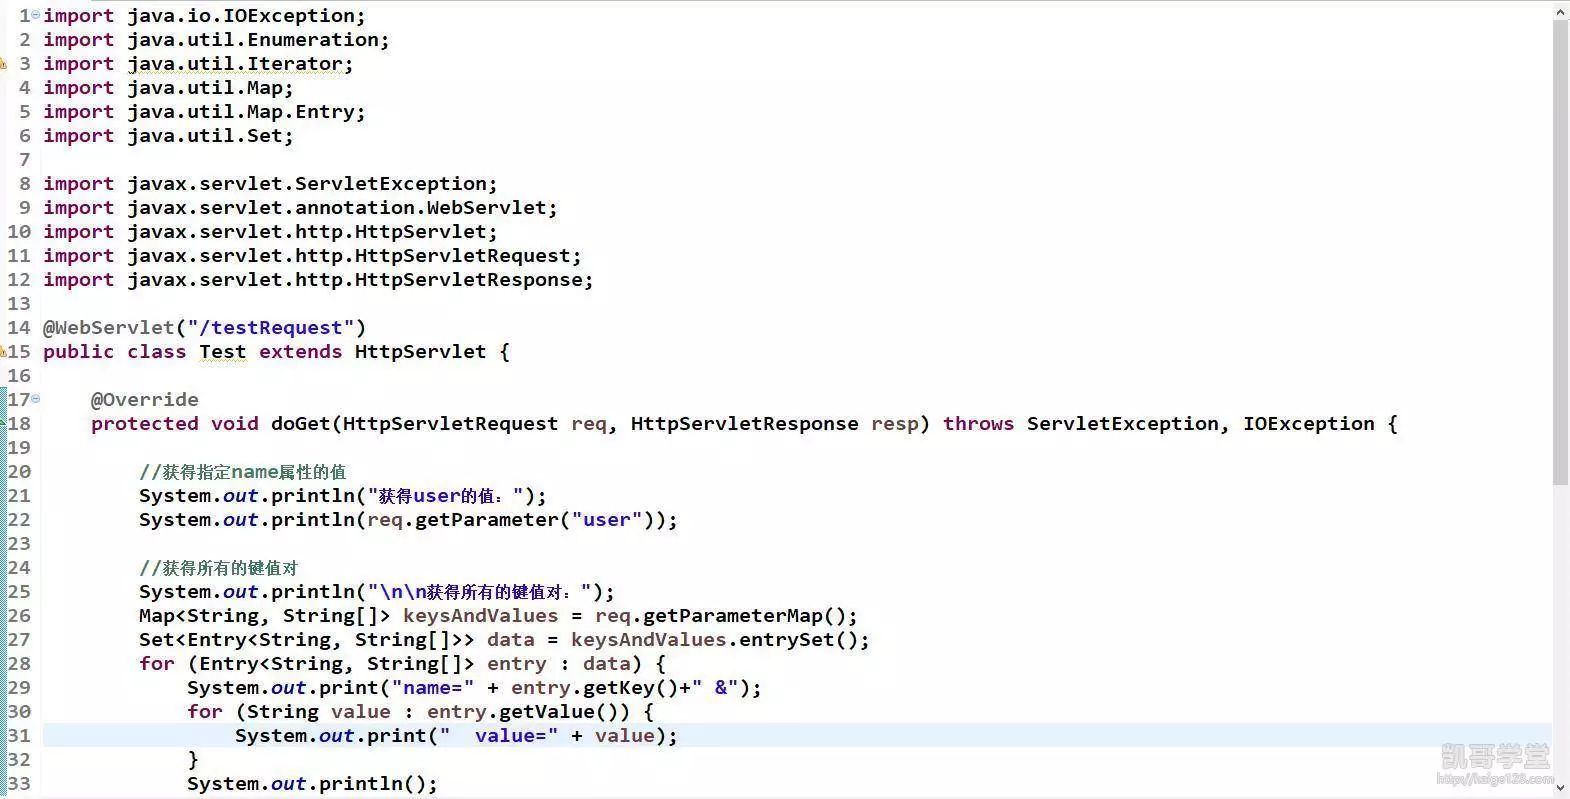Click 'javax.servlet.http.HttpServletResponse' import text
Image resolution: width=1570 pixels, height=799 pixels.
[x=355, y=280]
